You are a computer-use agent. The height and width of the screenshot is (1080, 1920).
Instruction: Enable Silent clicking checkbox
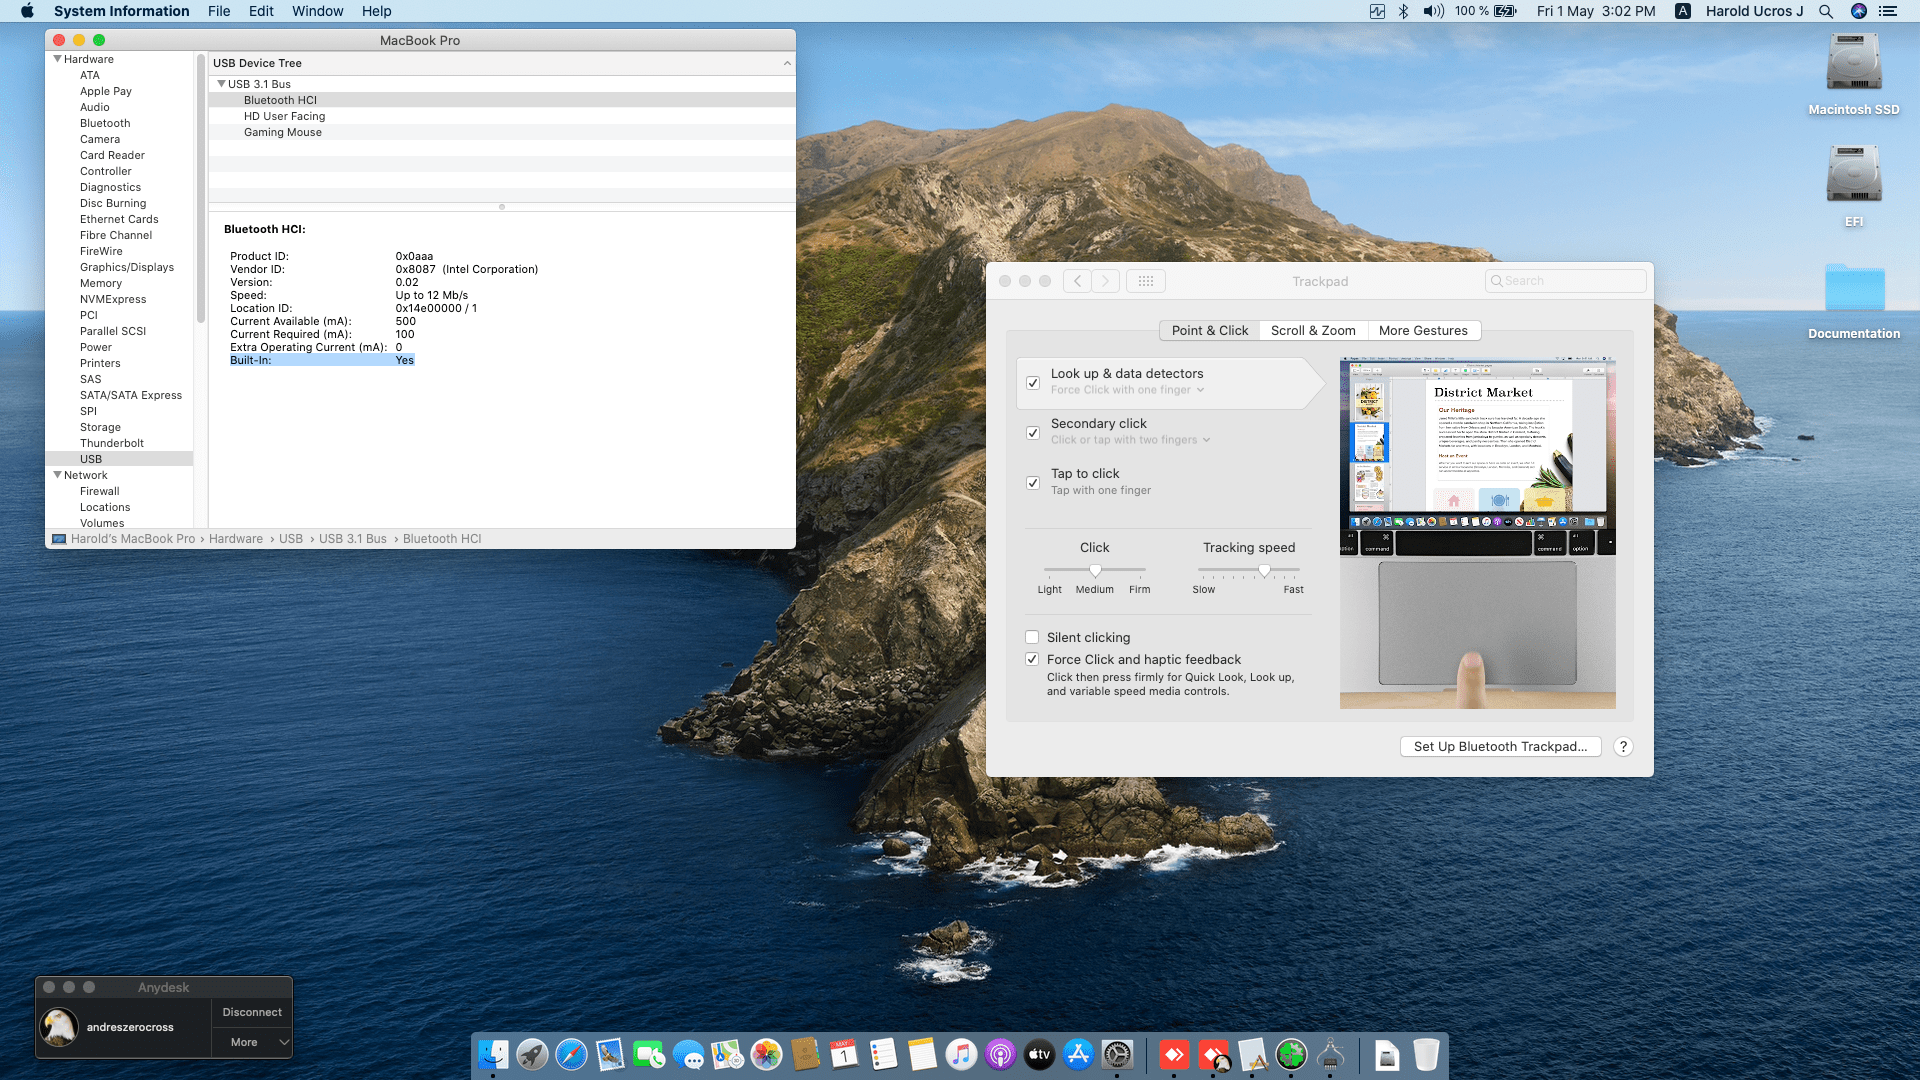coord(1032,637)
